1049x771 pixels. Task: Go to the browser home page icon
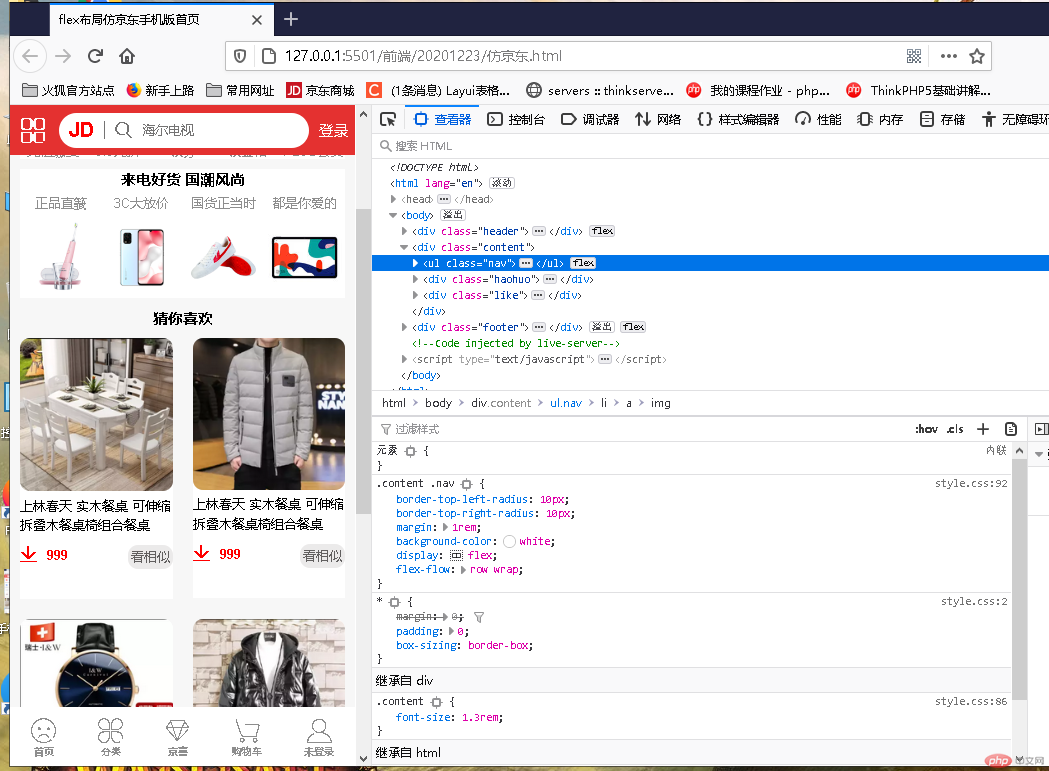(x=127, y=56)
